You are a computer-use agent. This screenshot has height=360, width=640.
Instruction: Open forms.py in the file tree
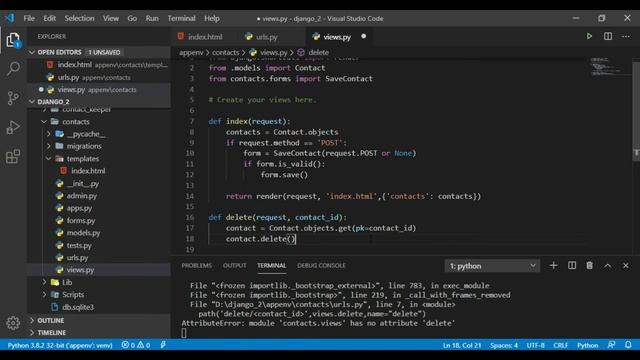(99, 220)
